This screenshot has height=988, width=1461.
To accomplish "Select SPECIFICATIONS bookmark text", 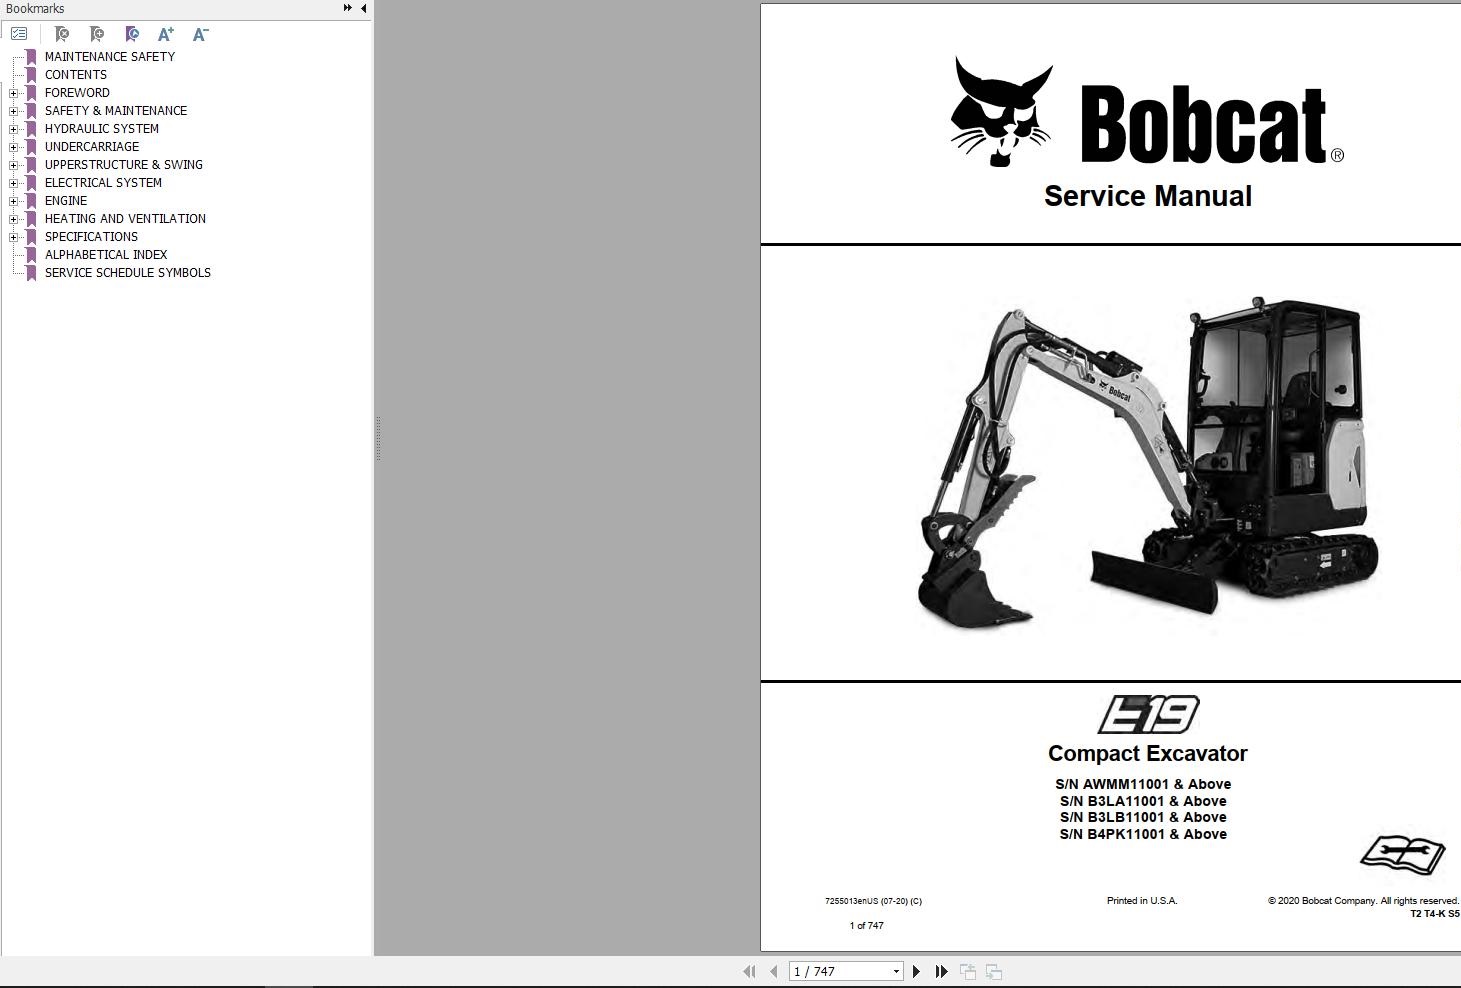I will click(x=91, y=237).
